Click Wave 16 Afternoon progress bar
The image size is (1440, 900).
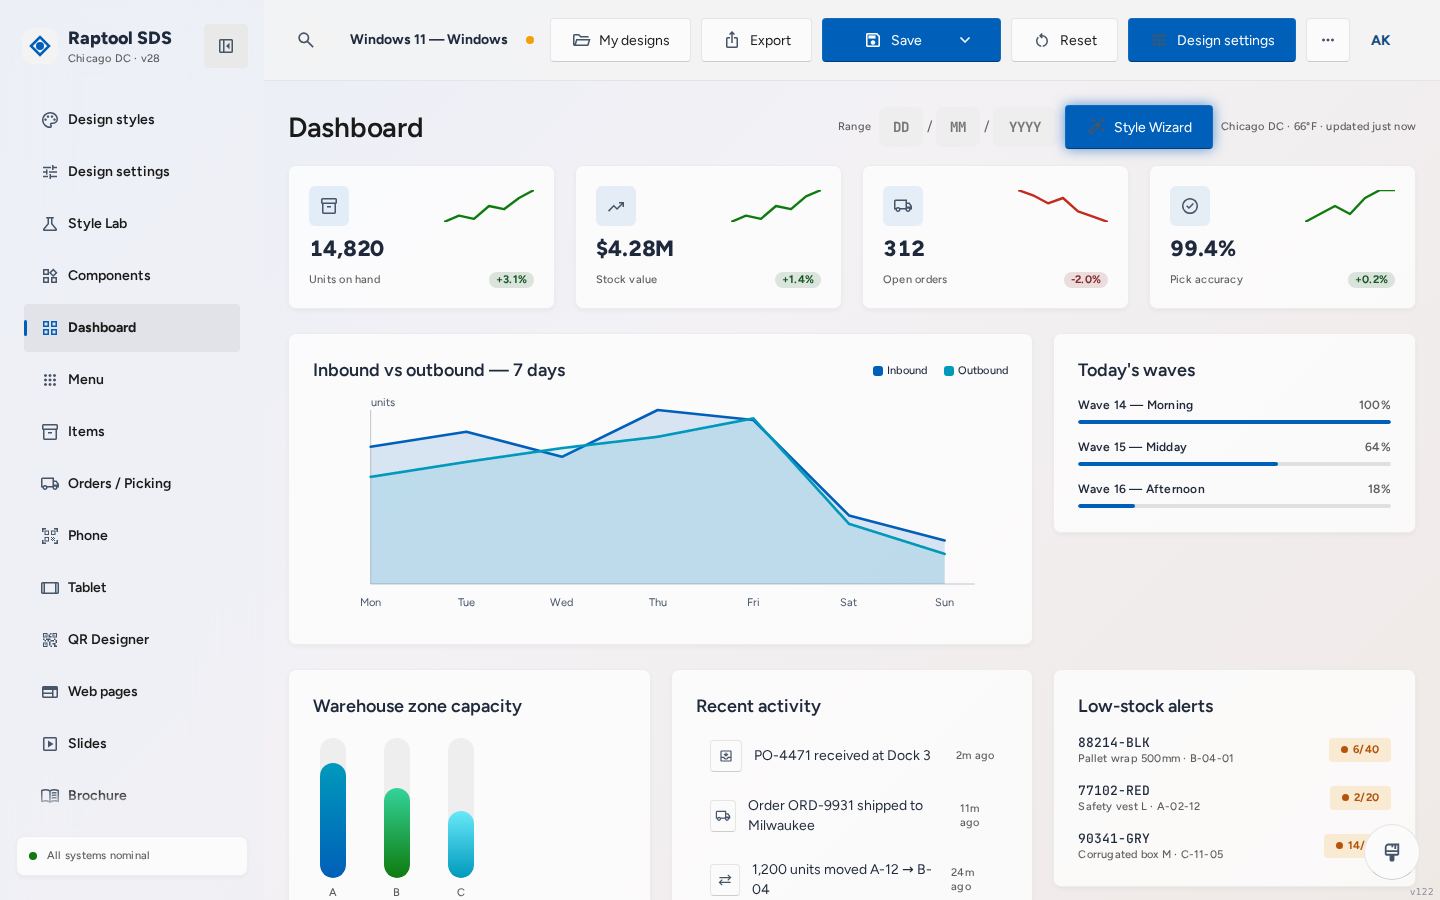click(1234, 506)
